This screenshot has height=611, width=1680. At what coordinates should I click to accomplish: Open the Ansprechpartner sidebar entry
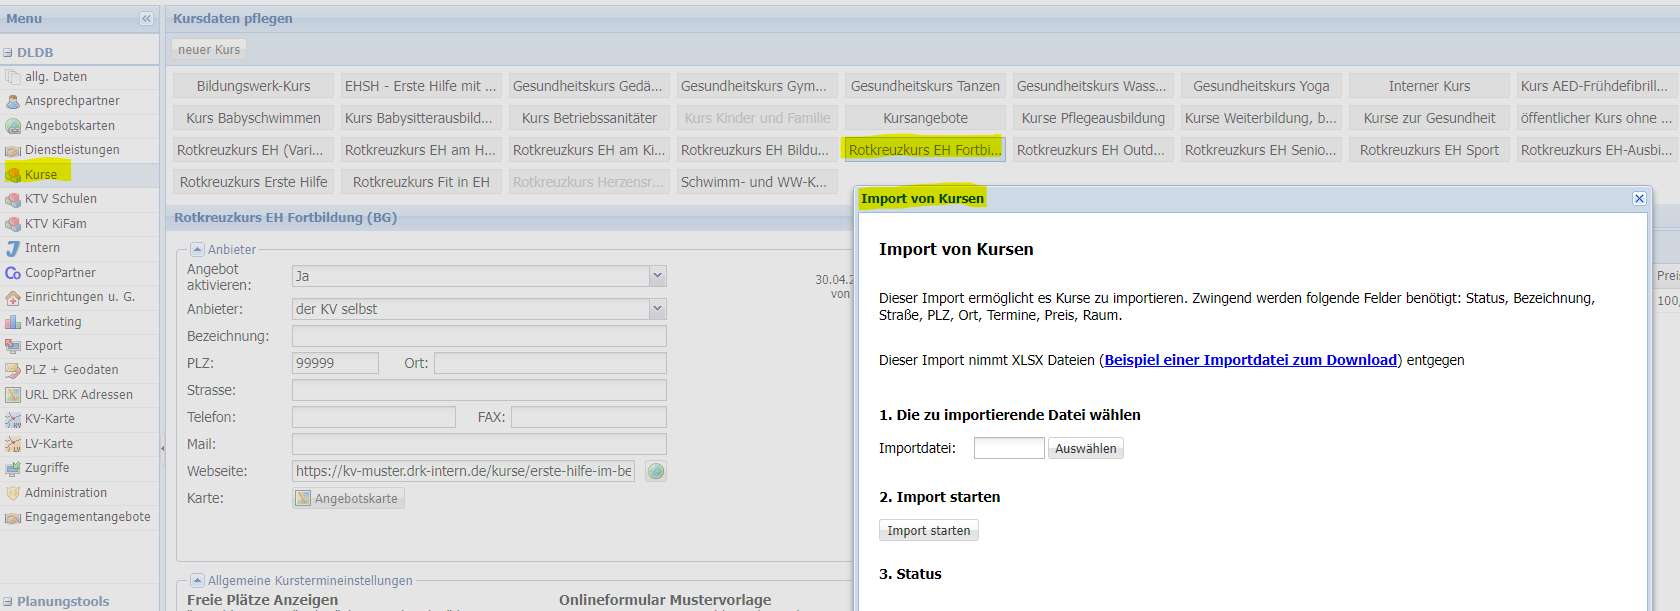click(x=71, y=101)
